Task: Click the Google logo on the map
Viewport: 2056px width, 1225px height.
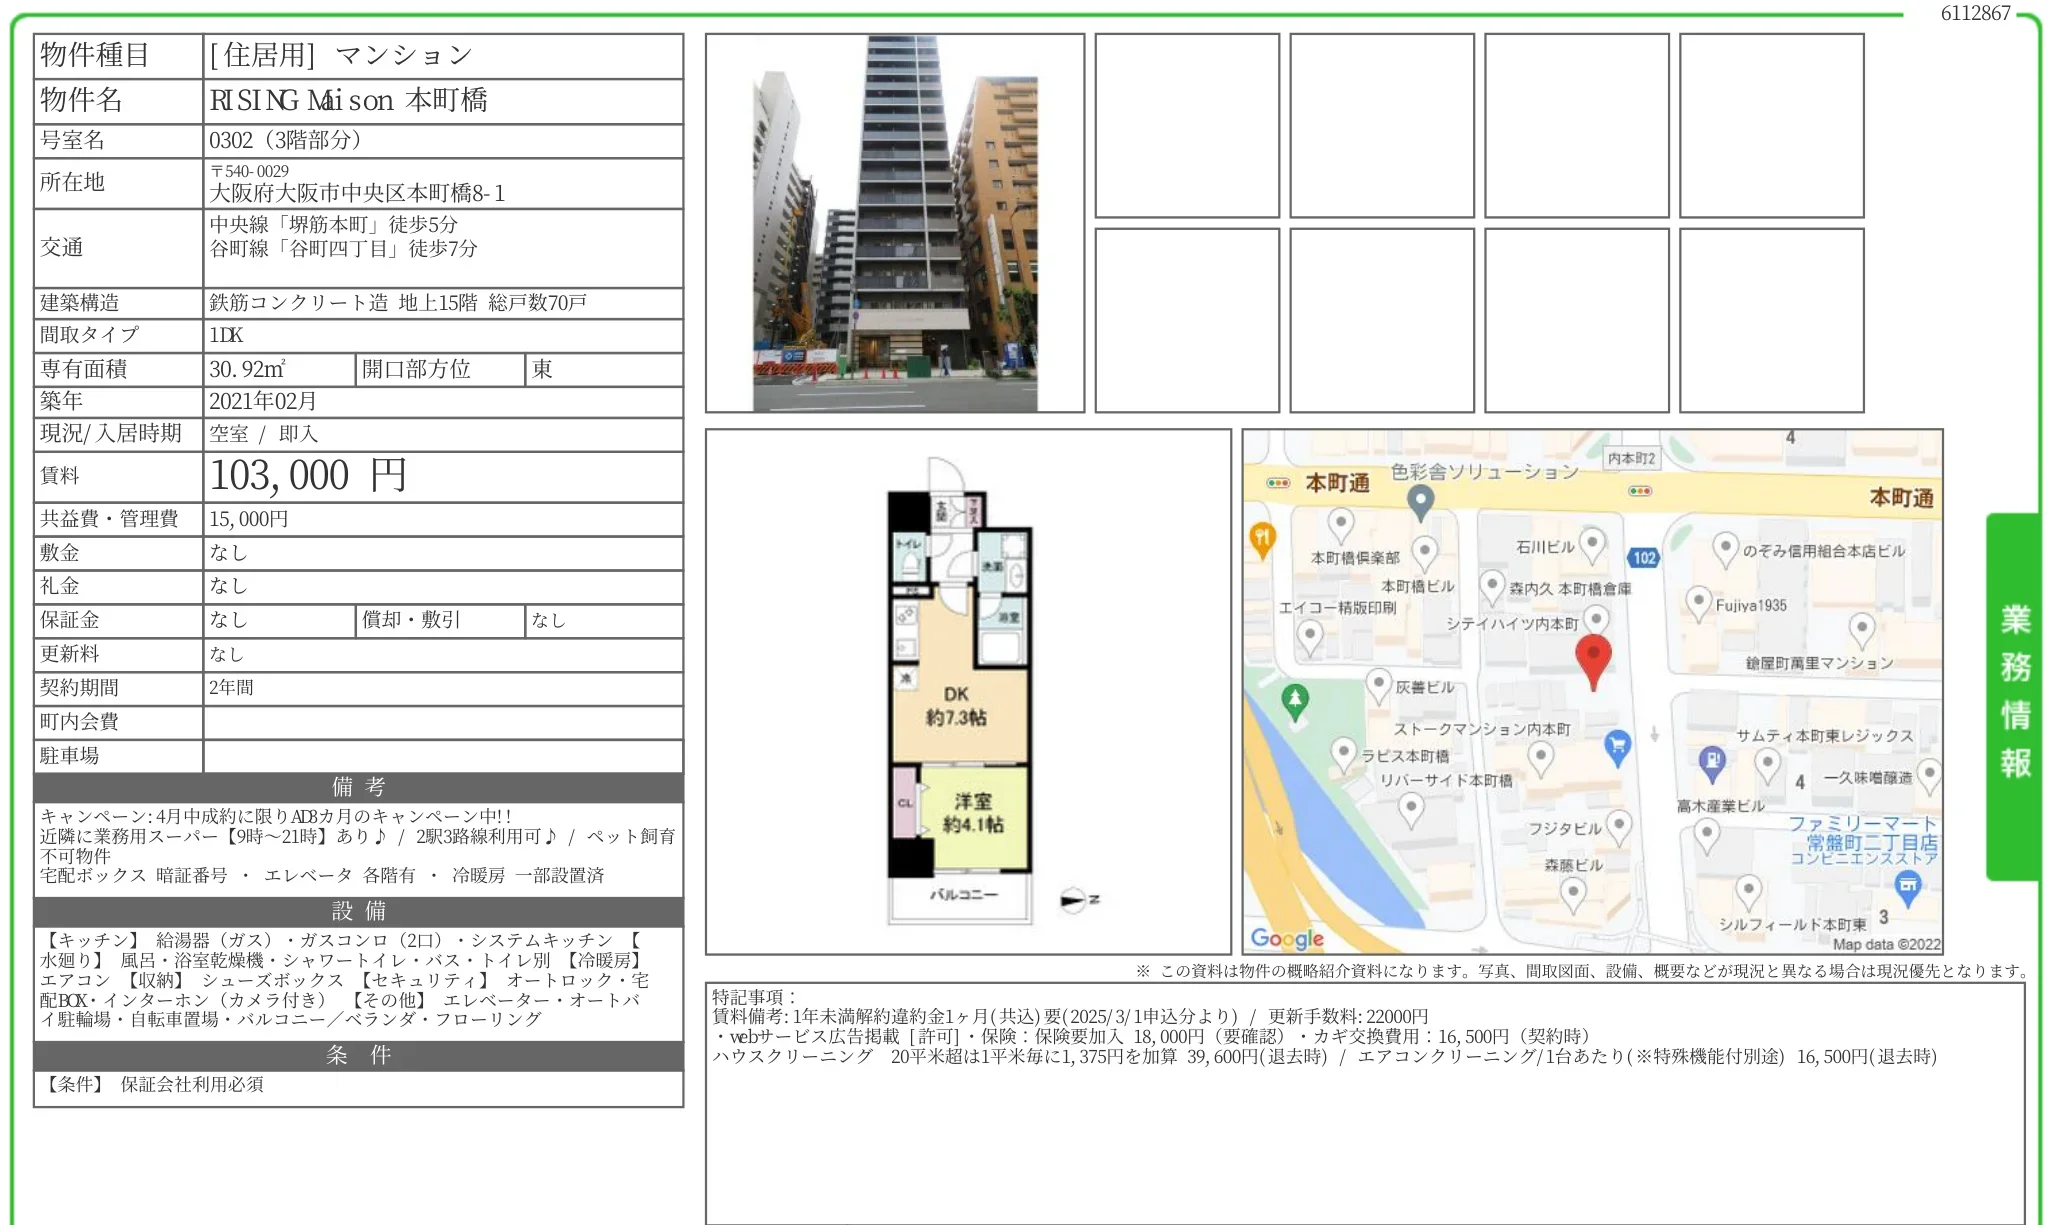Action: coord(1287,938)
